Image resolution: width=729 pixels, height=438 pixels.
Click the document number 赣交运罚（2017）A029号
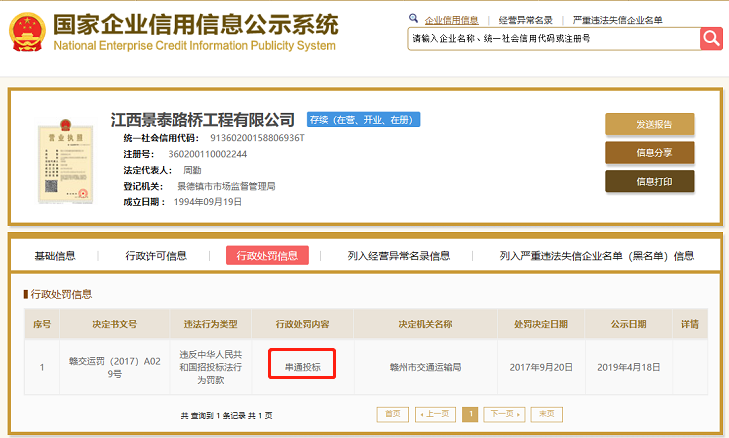(x=115, y=367)
